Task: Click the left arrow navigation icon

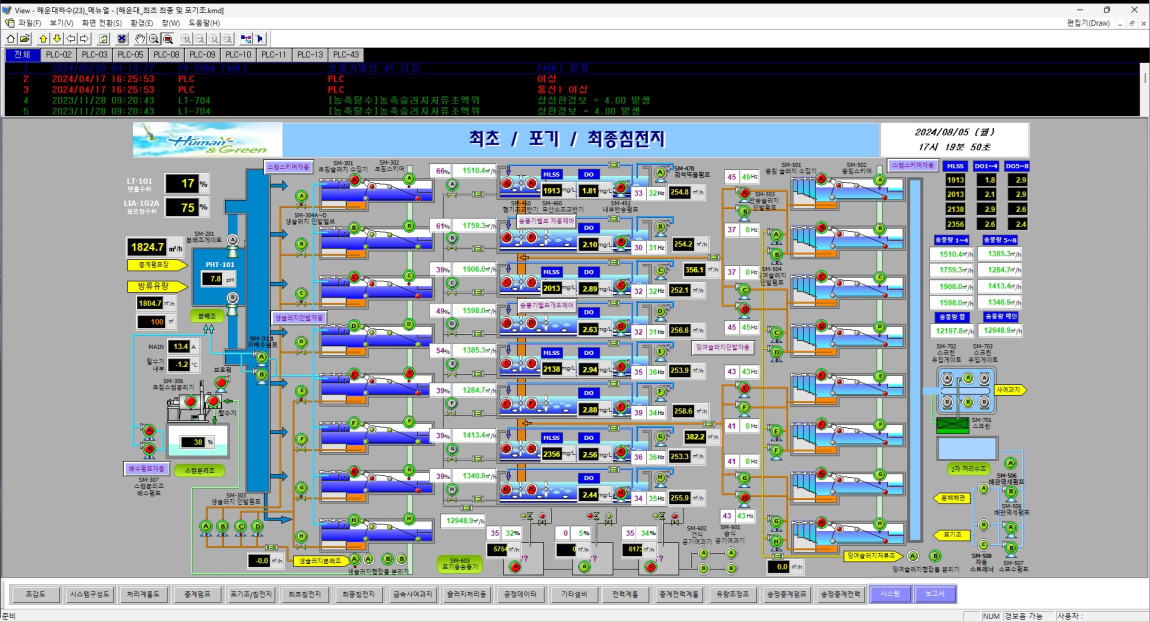Action: click(x=71, y=38)
